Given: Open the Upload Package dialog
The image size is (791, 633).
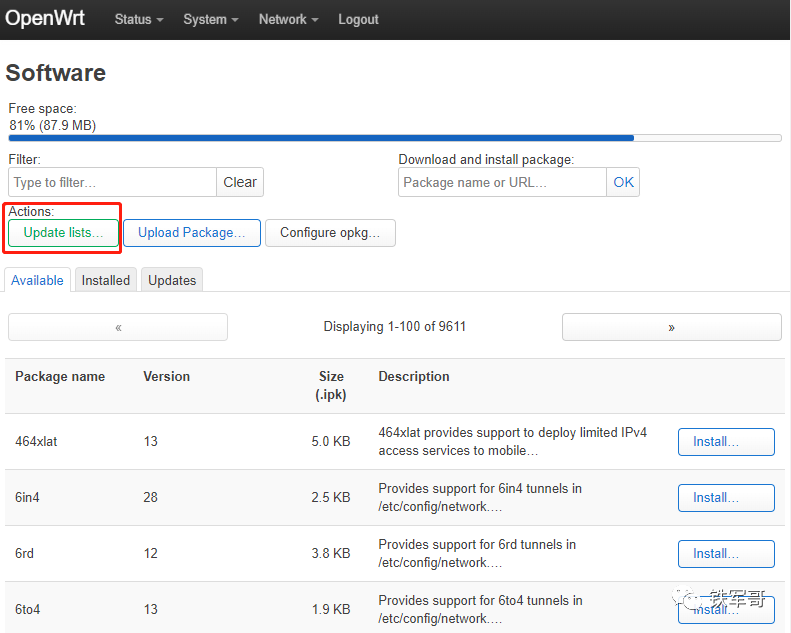Looking at the screenshot, I should pyautogui.click(x=192, y=233).
